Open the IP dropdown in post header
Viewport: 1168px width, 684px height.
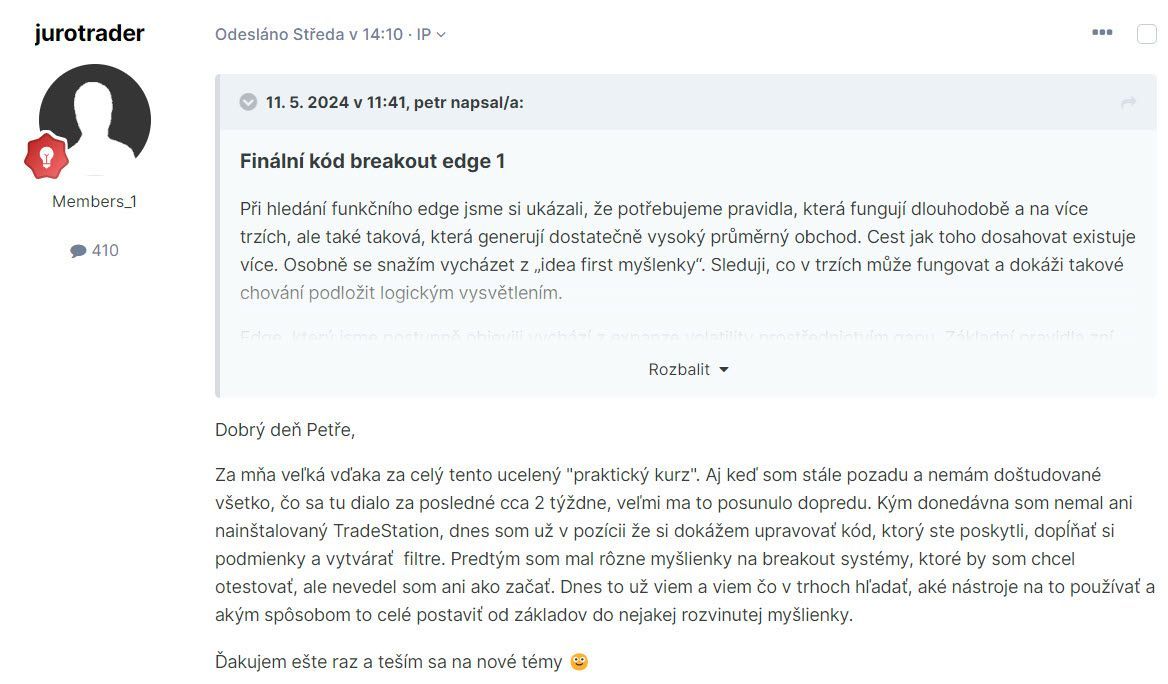(431, 34)
